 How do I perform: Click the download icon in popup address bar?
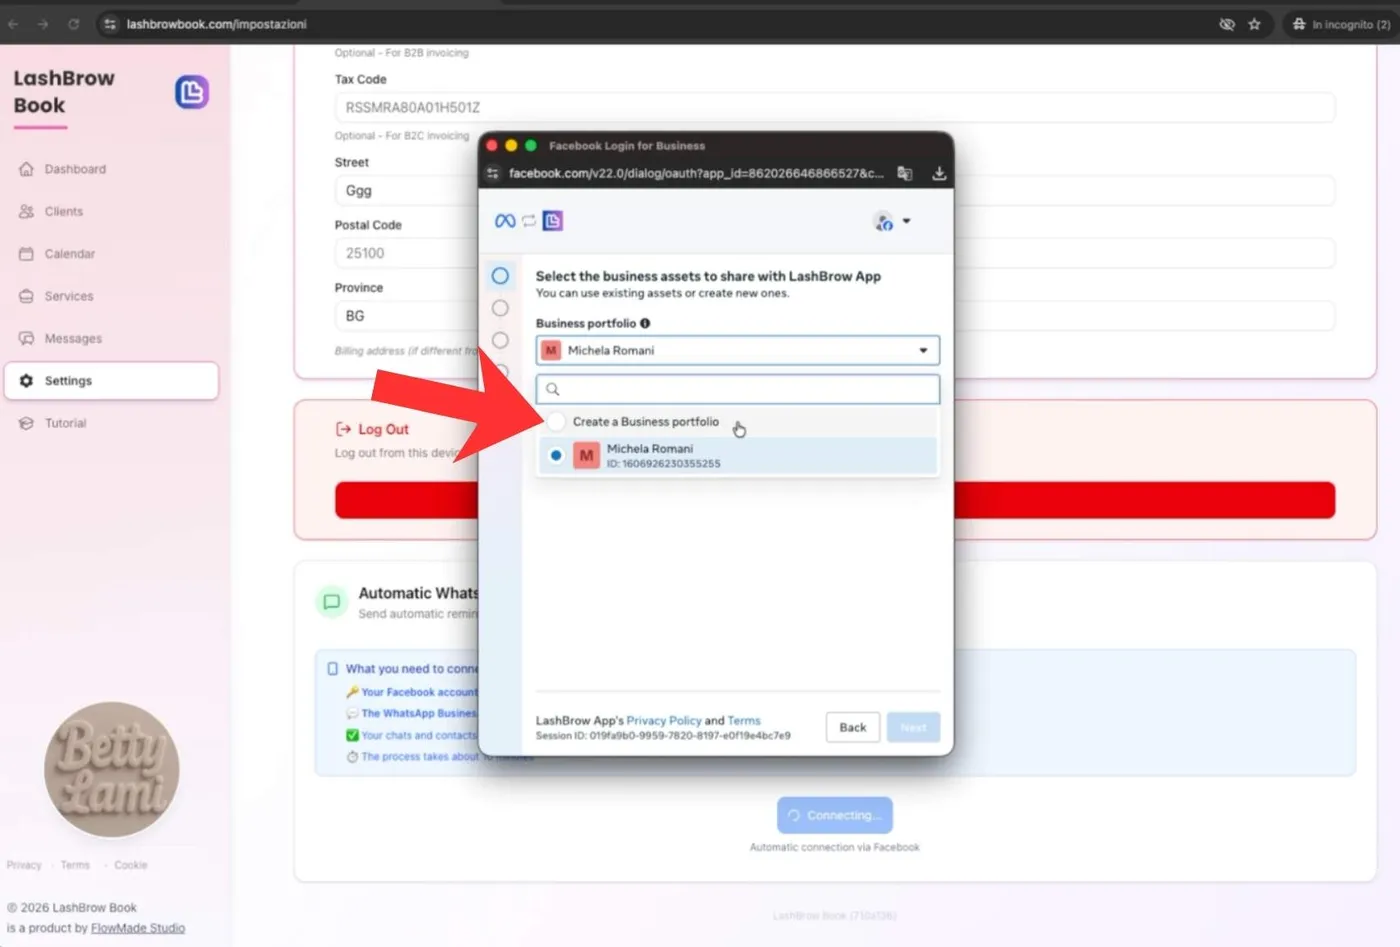(939, 173)
